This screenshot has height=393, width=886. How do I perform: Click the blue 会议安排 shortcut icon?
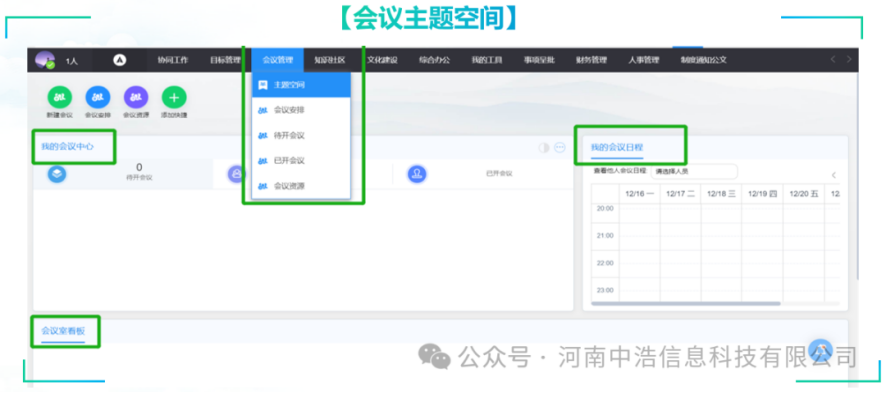point(98,98)
